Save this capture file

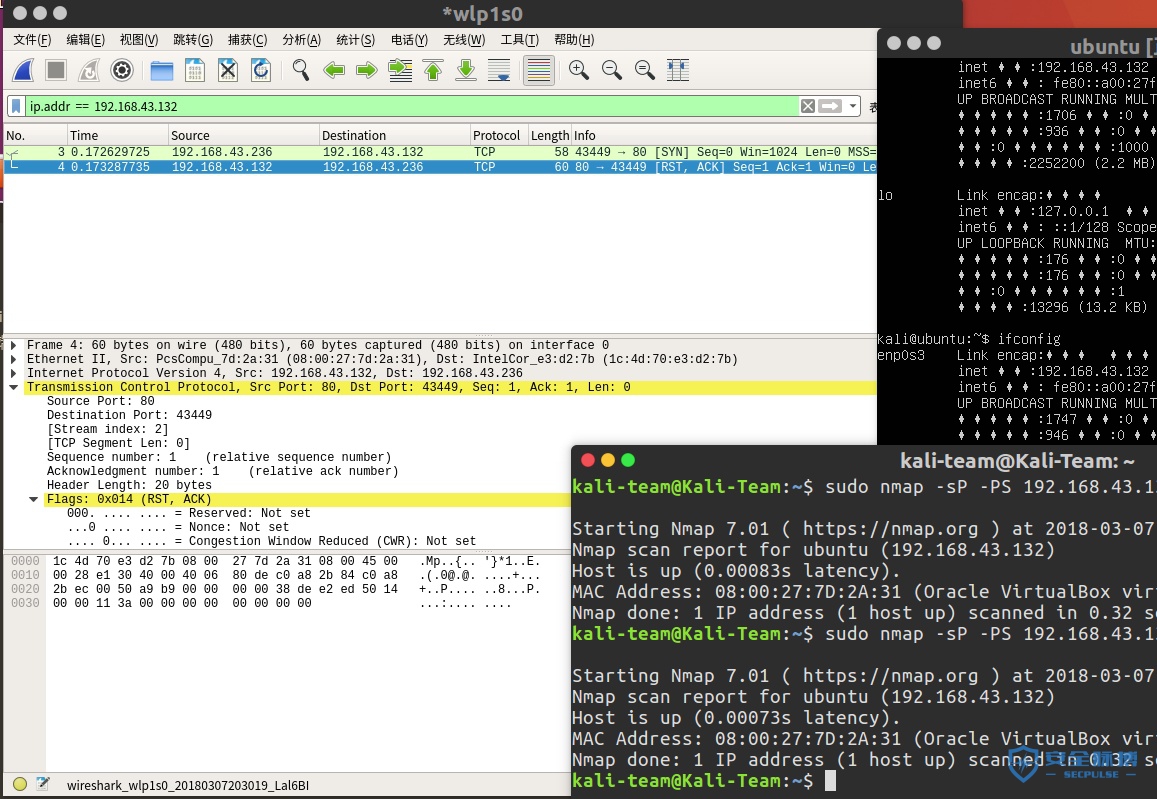coord(195,70)
